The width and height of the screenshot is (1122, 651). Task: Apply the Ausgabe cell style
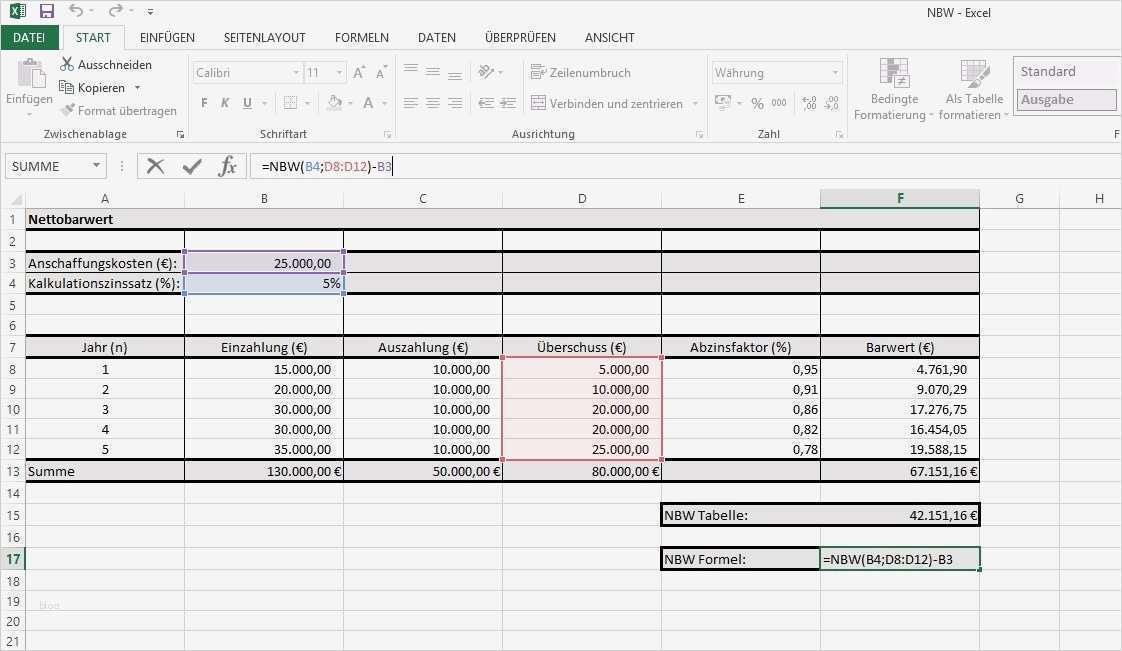1066,99
